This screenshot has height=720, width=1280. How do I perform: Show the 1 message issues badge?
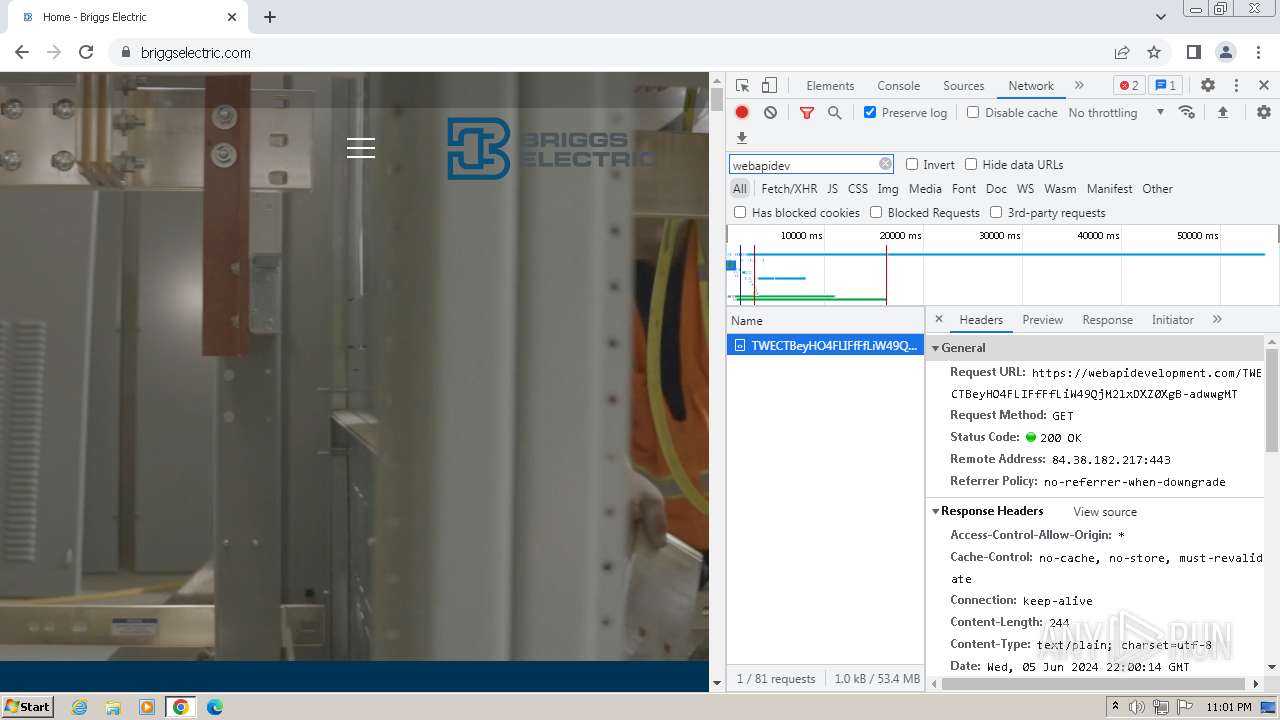(x=1164, y=86)
